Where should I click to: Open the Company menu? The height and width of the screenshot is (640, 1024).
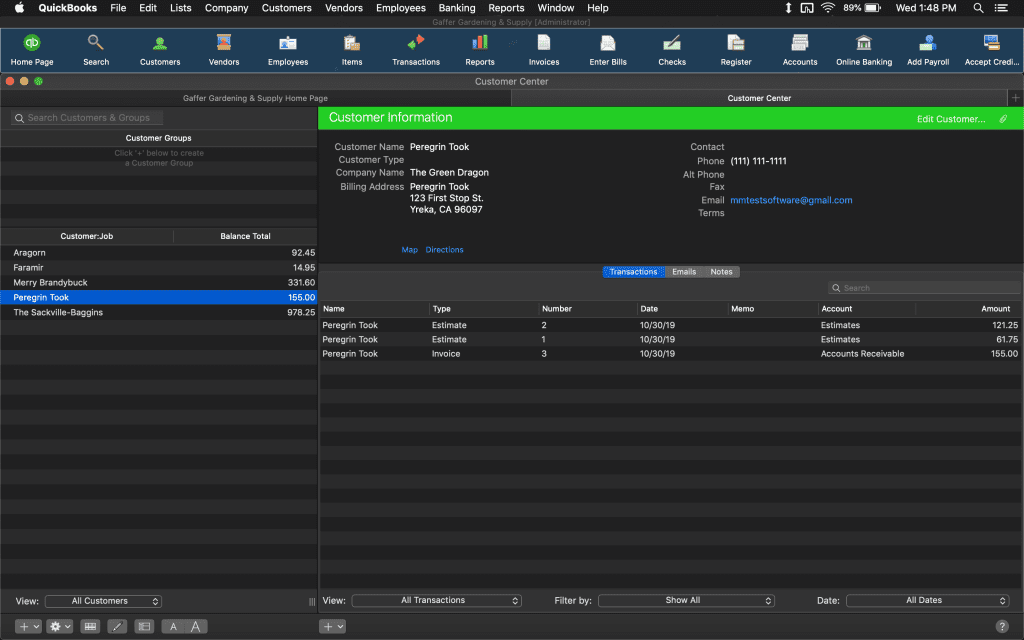227,8
